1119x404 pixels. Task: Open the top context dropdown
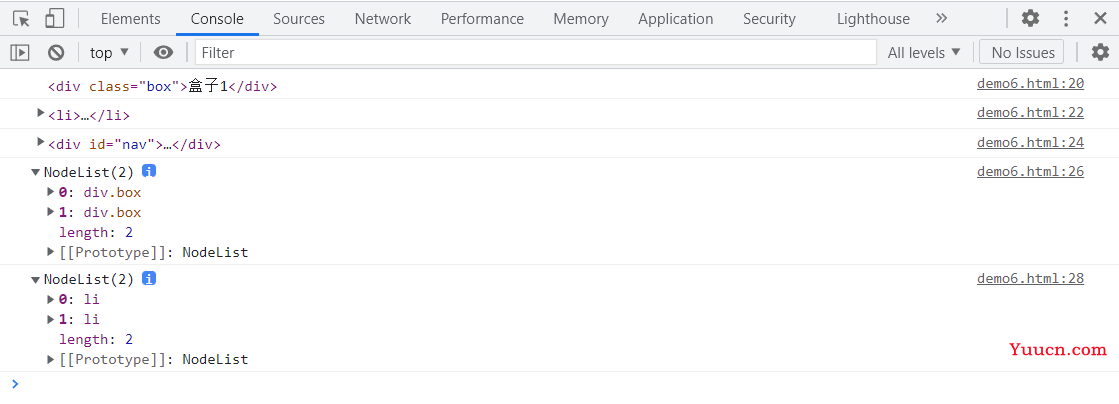click(109, 53)
